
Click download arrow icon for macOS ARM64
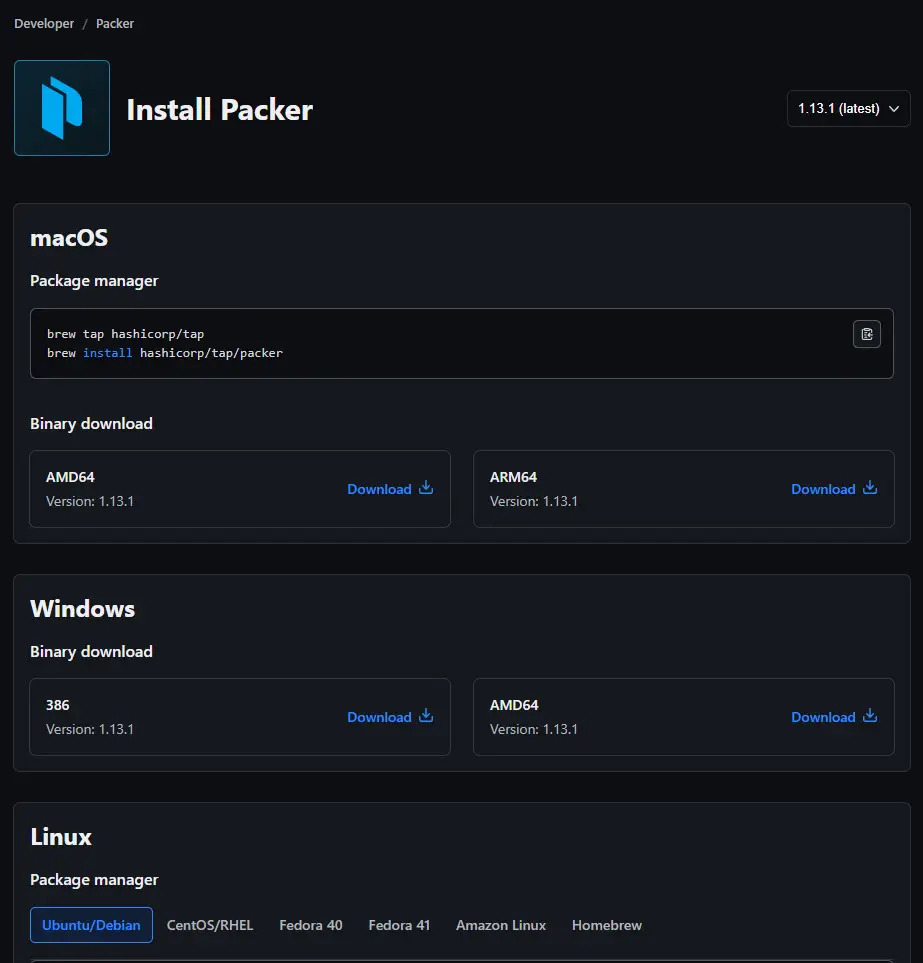[x=870, y=488]
